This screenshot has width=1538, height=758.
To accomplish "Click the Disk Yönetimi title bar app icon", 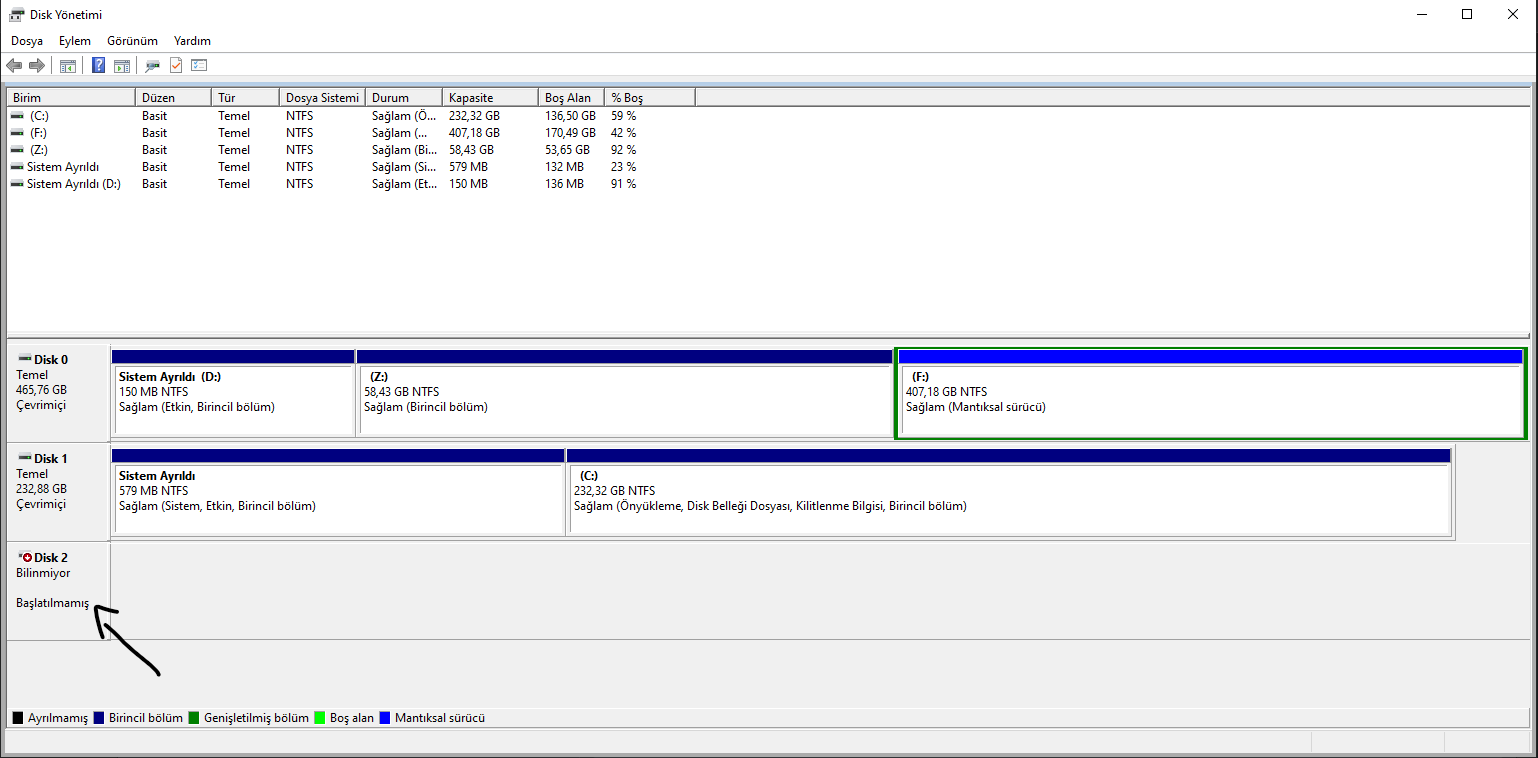I will (18, 15).
